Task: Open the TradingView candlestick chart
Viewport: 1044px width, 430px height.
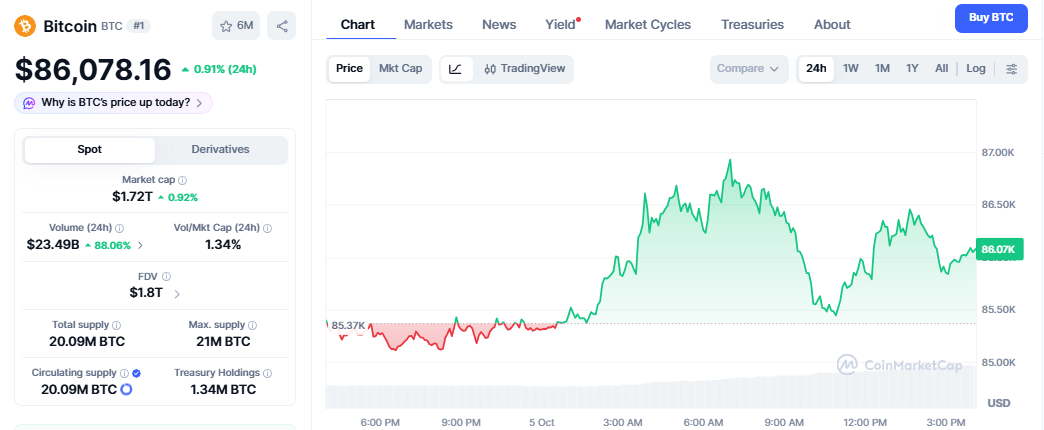Action: tap(524, 69)
